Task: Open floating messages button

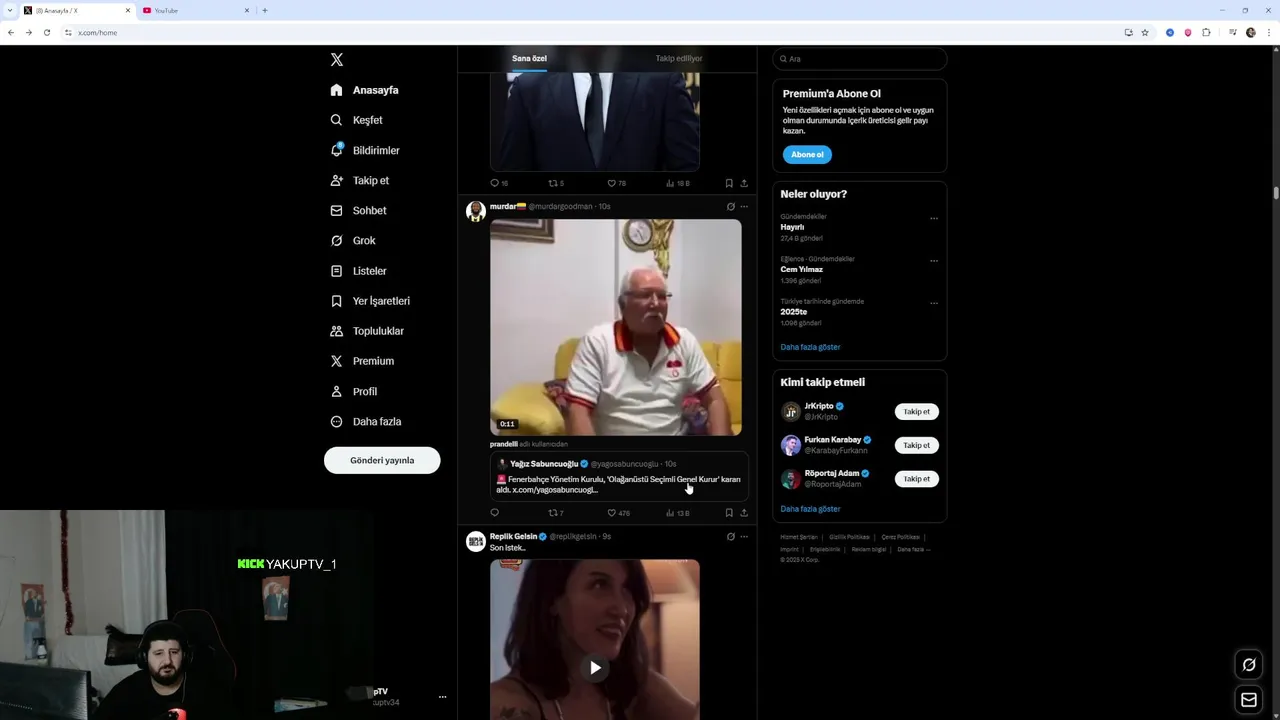Action: pyautogui.click(x=1249, y=700)
